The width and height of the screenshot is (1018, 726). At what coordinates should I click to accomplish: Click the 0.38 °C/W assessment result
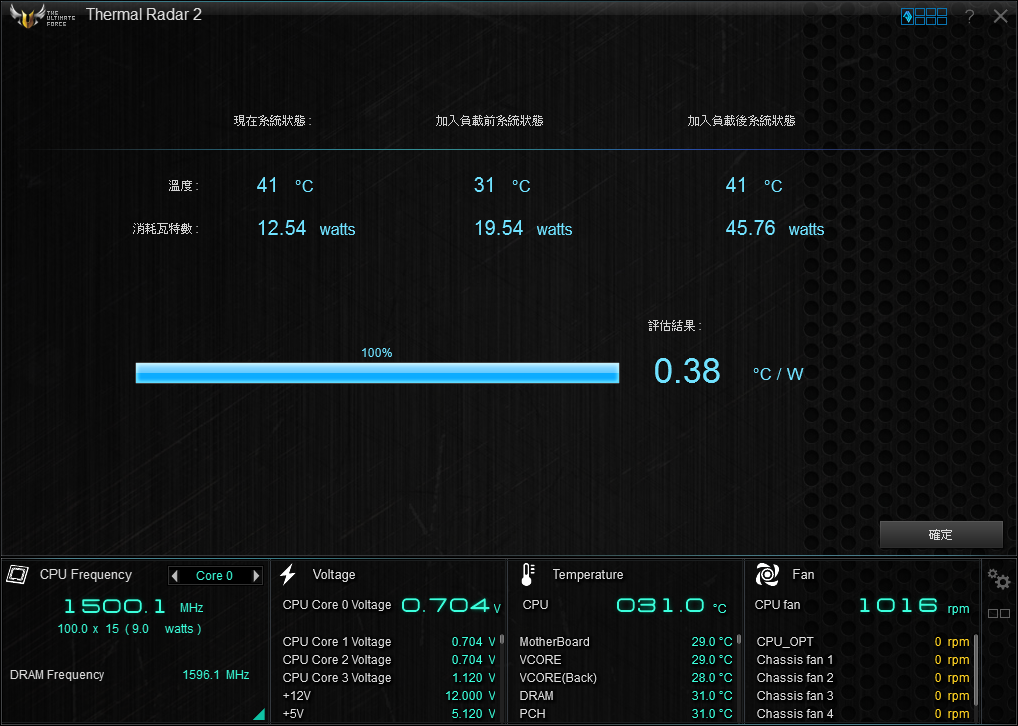(687, 371)
